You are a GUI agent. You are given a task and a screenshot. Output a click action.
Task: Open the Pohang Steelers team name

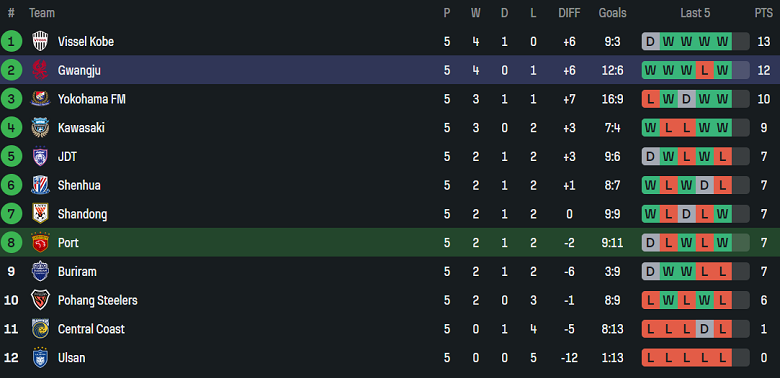pos(98,300)
